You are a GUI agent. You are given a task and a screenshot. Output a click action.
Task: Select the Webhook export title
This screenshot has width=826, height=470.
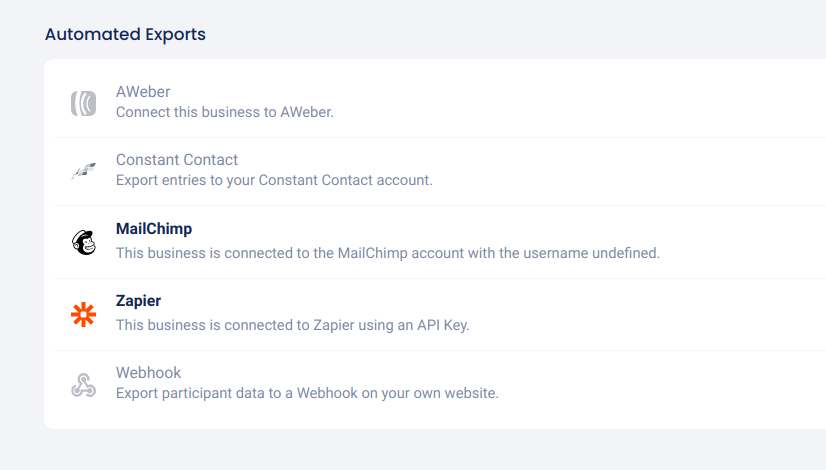pyautogui.click(x=148, y=373)
